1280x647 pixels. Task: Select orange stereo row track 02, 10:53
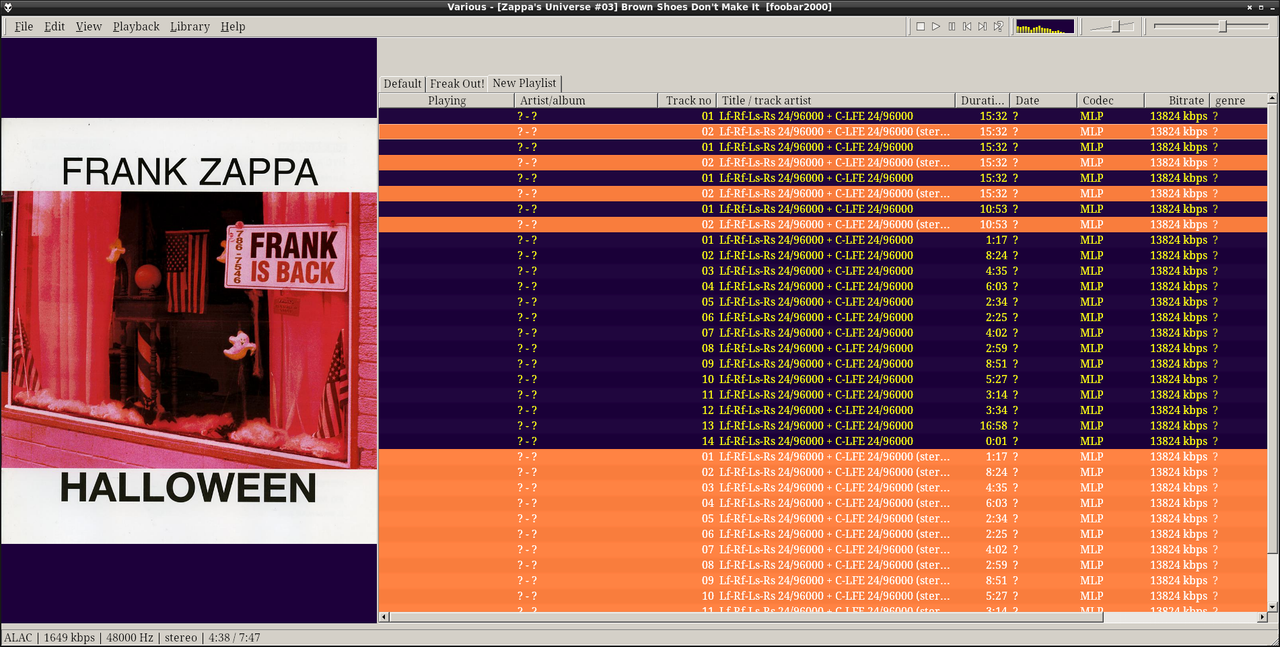point(823,224)
